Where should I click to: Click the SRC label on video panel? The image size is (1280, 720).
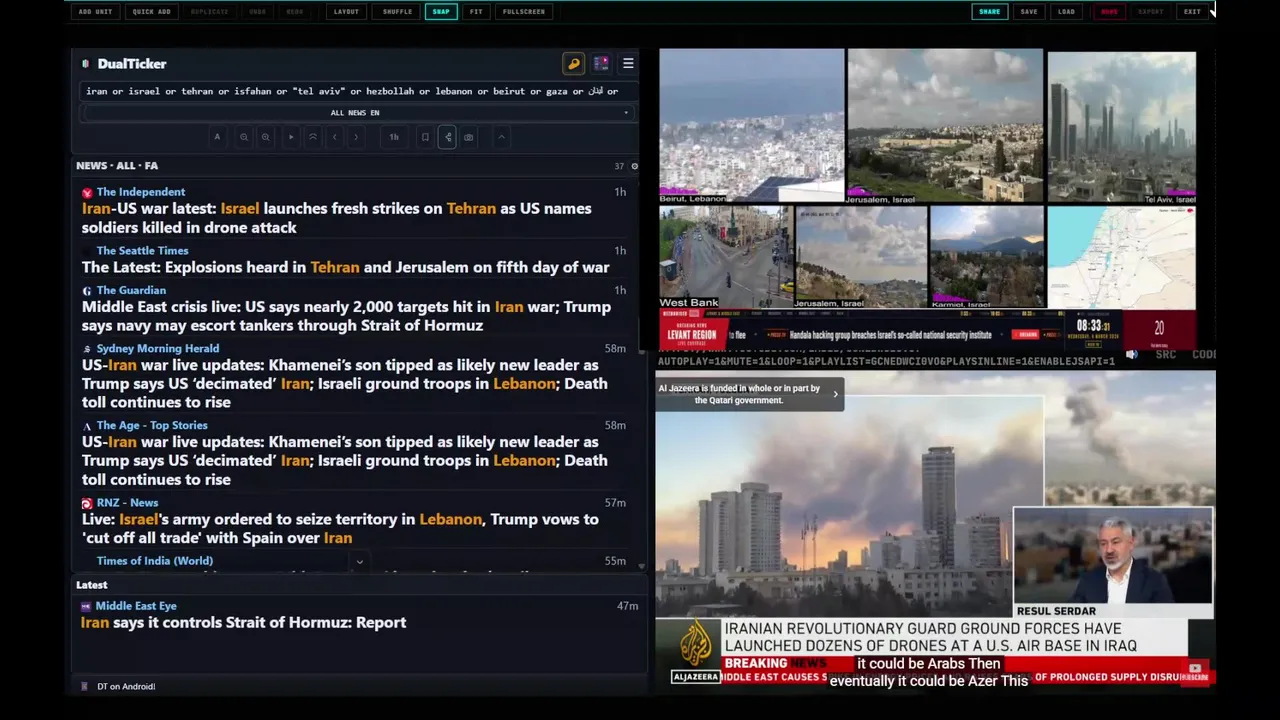click(1165, 355)
